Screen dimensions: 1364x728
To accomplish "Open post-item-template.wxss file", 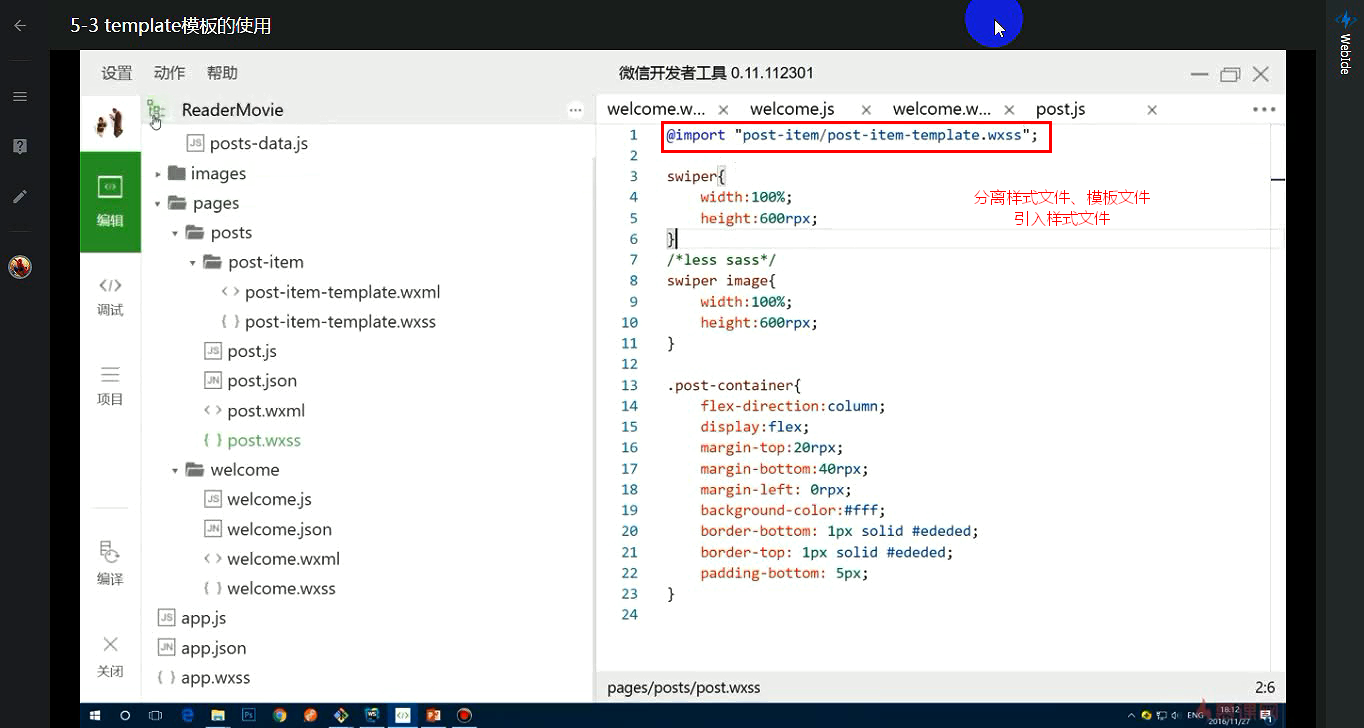I will [x=340, y=322].
